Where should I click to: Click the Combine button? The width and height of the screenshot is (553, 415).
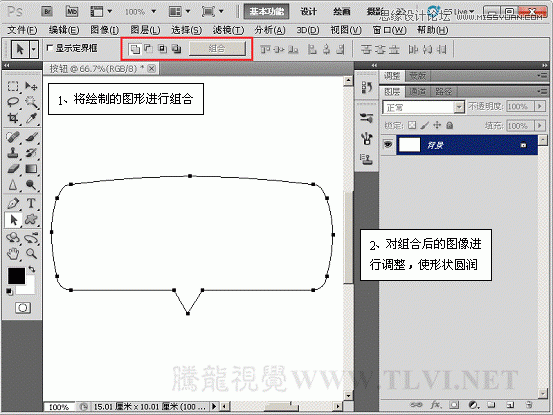(x=217, y=49)
